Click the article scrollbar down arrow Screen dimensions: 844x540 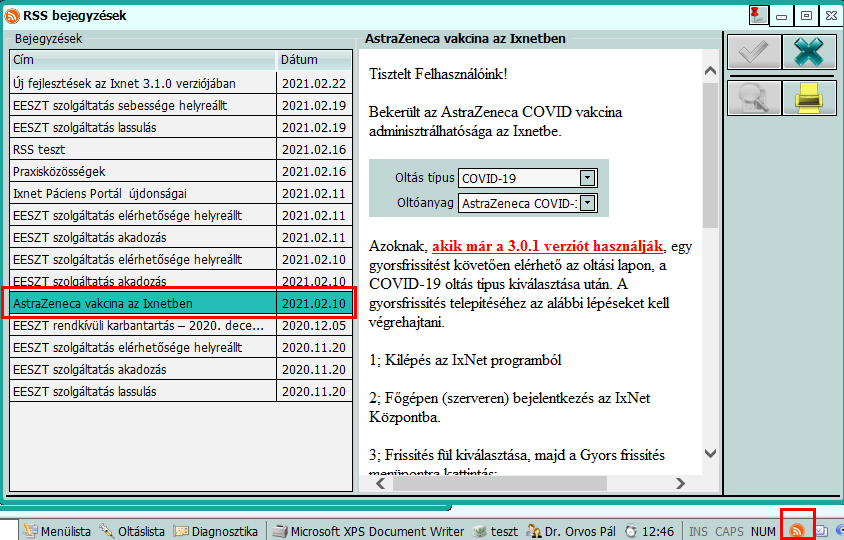[x=710, y=453]
